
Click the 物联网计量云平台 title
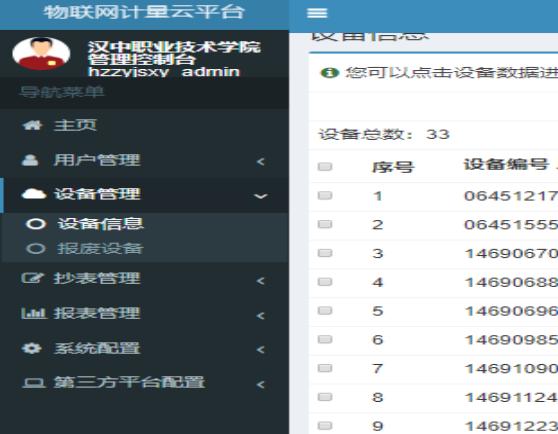[144, 12]
